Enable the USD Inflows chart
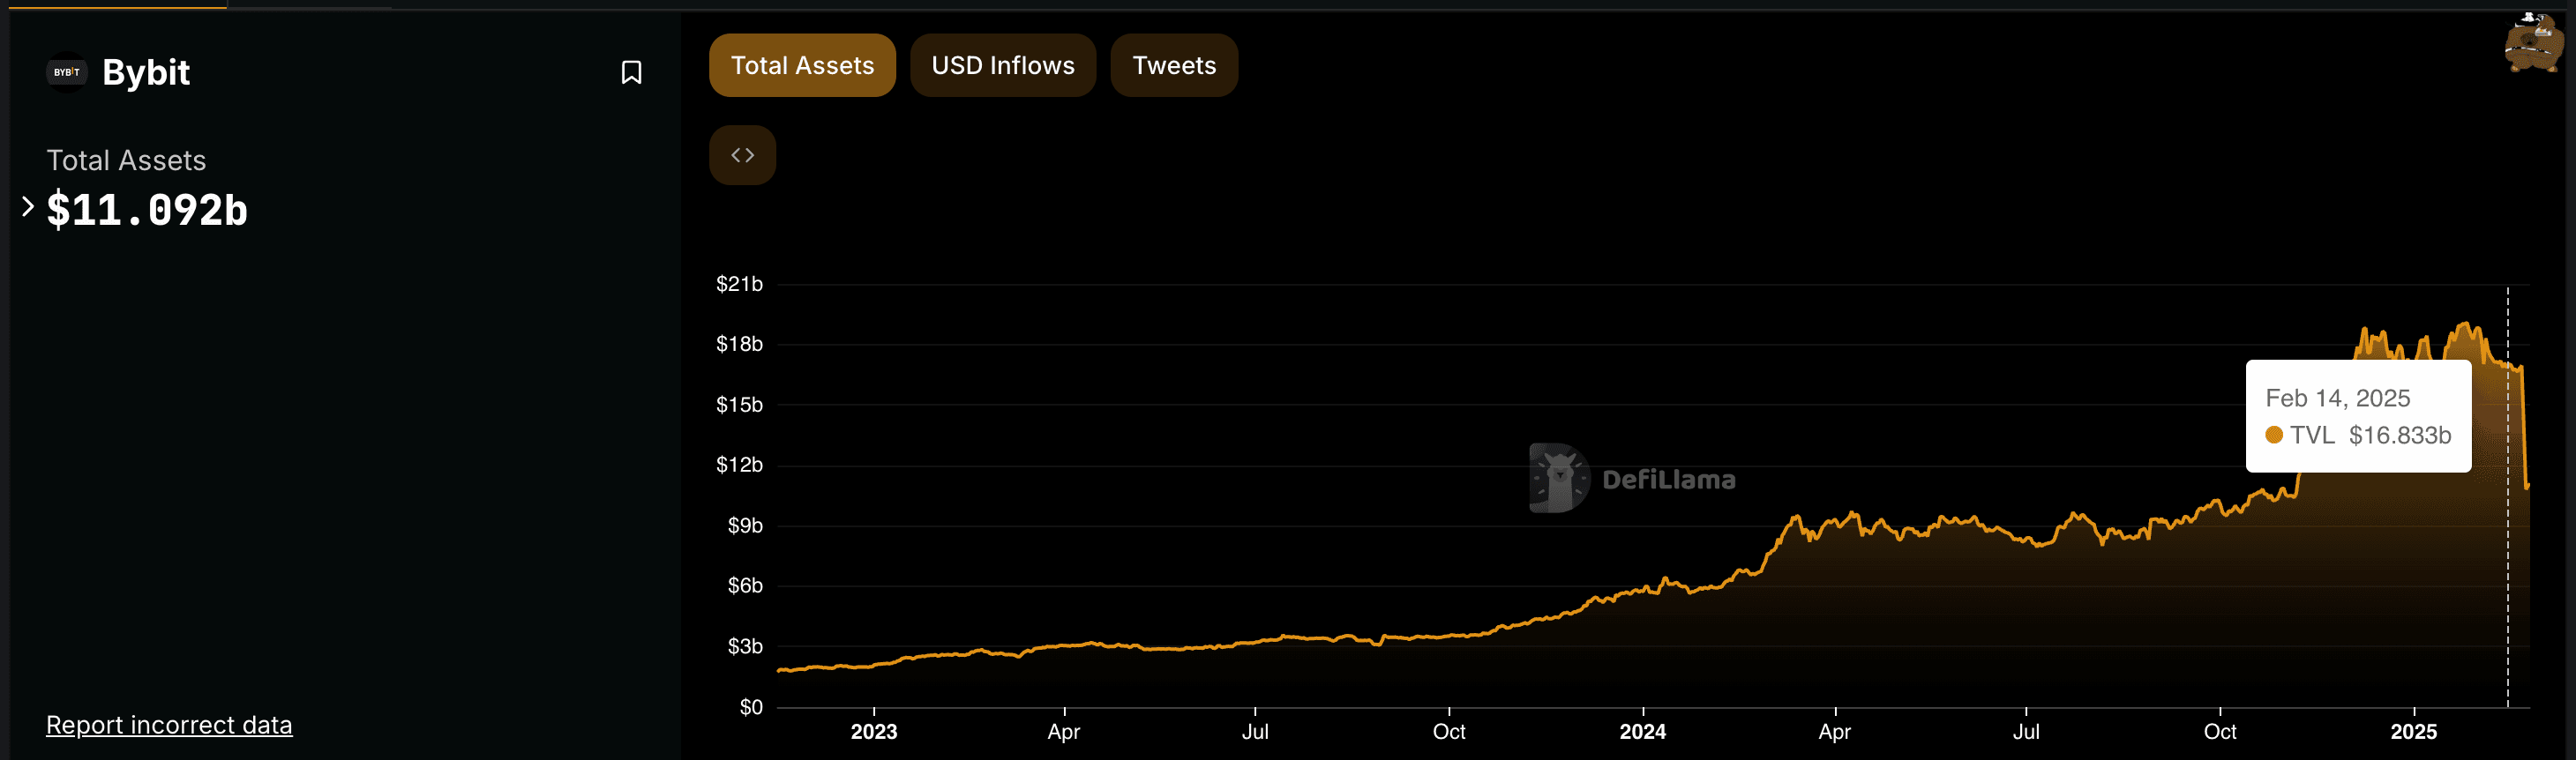Screen dimensions: 2576x760 tap(1002, 65)
